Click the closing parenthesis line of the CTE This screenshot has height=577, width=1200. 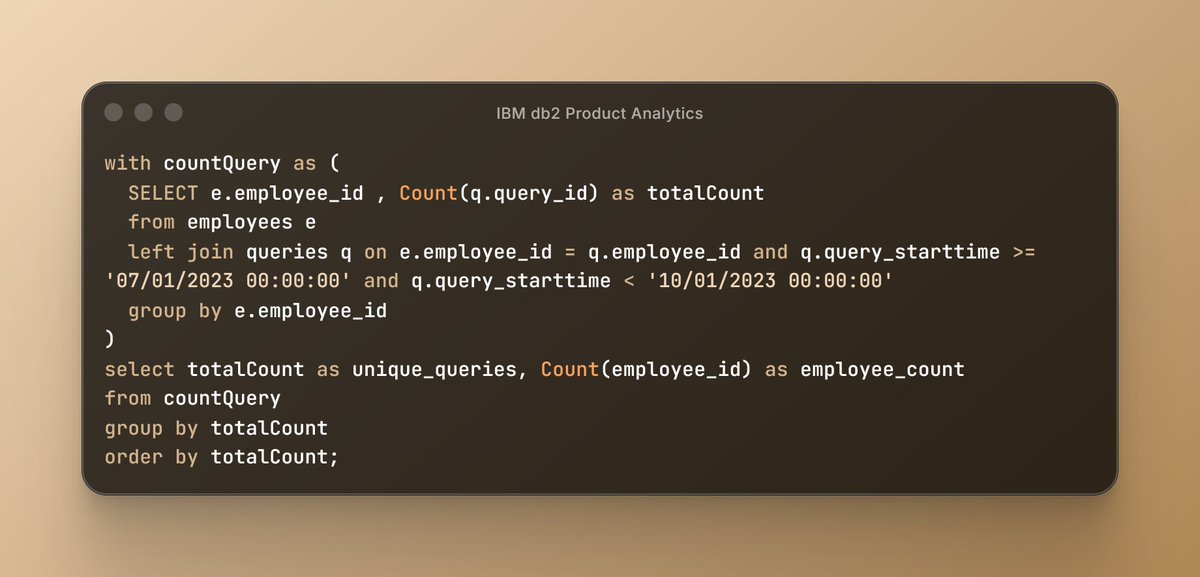click(110, 340)
